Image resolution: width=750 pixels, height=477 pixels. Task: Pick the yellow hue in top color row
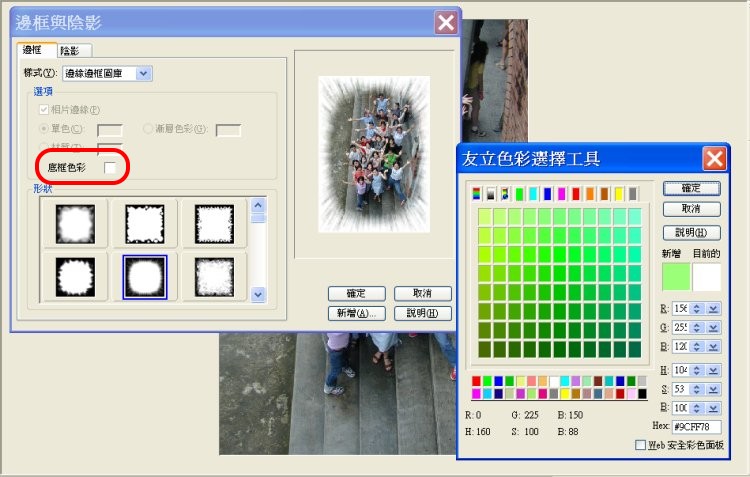click(x=618, y=192)
